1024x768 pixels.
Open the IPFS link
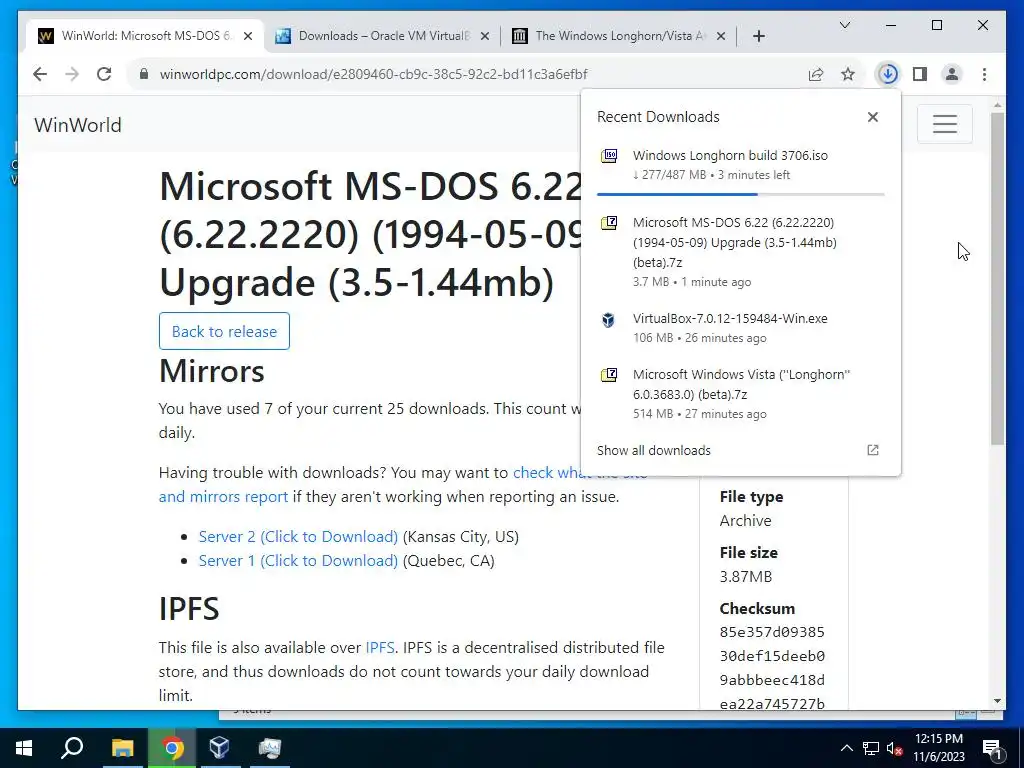[x=379, y=648]
